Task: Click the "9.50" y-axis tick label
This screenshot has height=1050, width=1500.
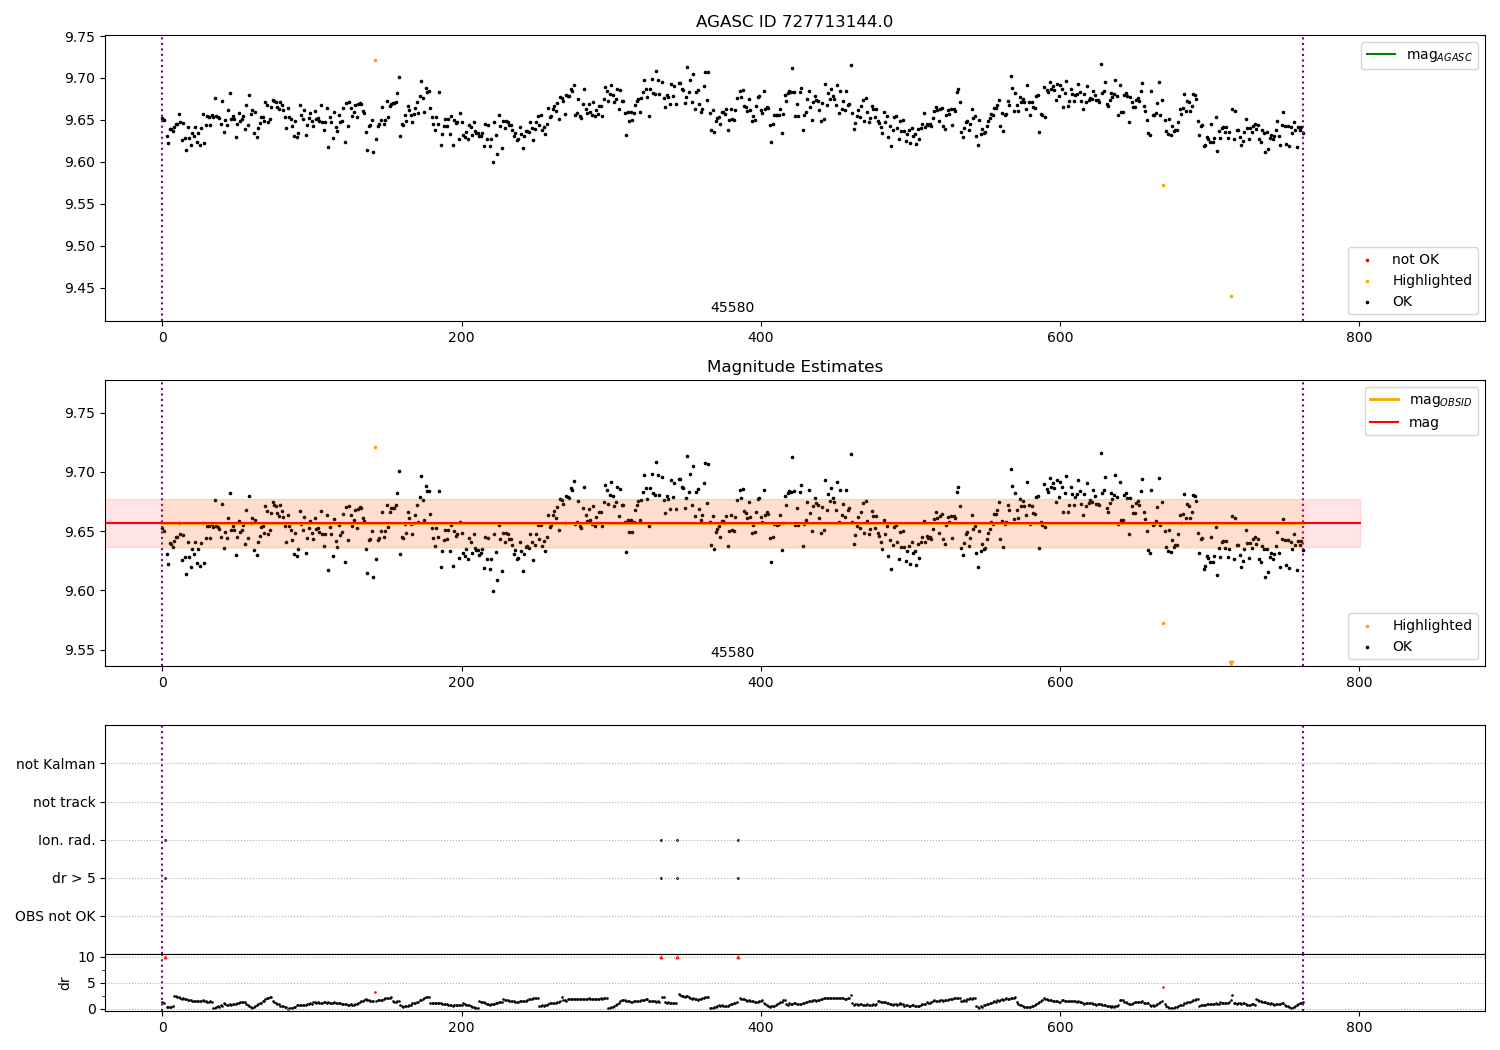Action: [x=79, y=247]
